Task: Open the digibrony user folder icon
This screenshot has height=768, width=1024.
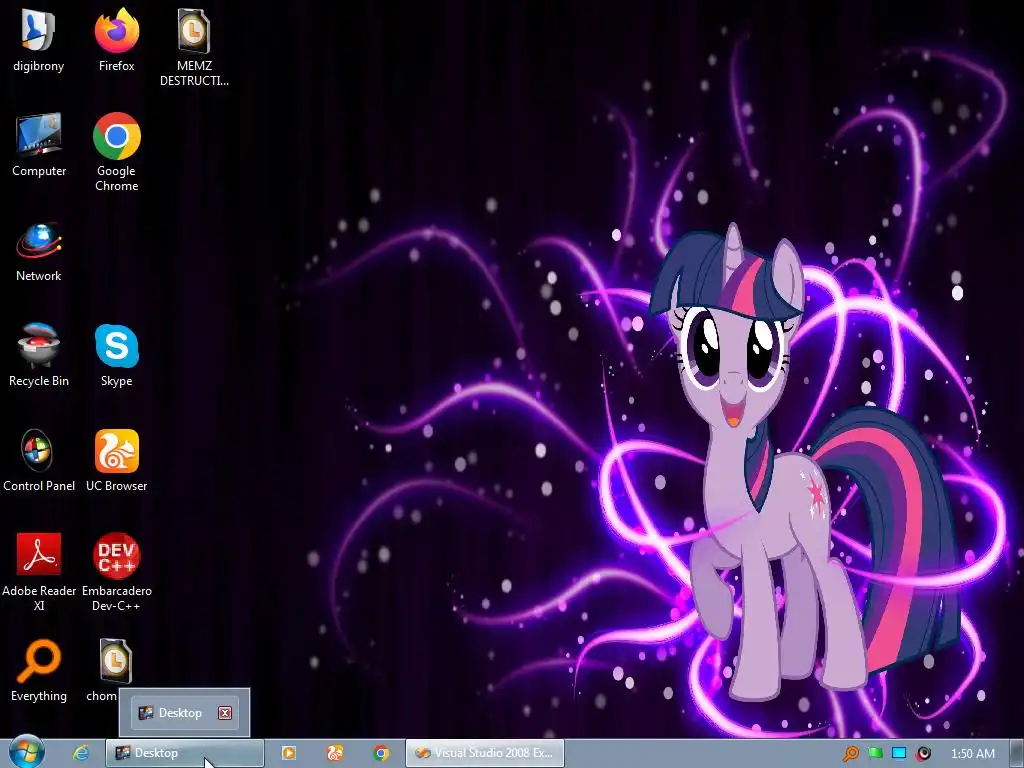Action: tap(39, 39)
